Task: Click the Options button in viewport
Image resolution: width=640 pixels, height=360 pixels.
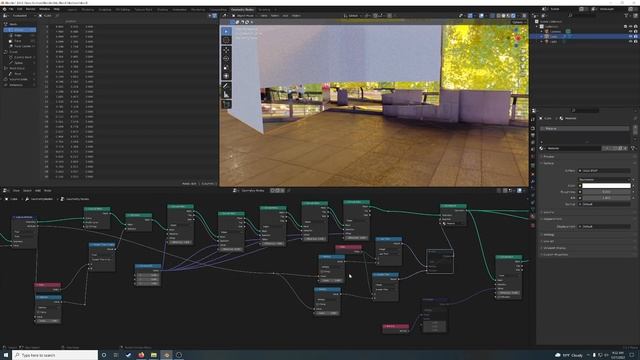Action: coord(518,22)
